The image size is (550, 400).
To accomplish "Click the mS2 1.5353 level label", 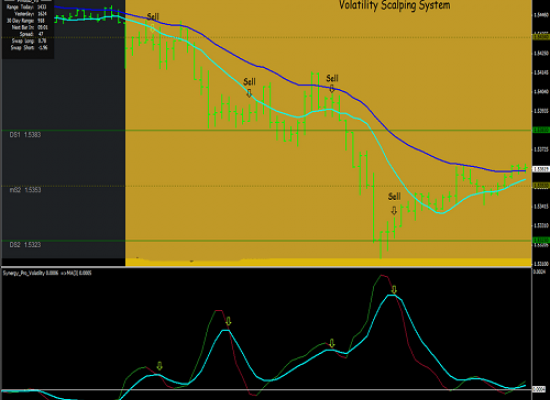I will point(25,190).
